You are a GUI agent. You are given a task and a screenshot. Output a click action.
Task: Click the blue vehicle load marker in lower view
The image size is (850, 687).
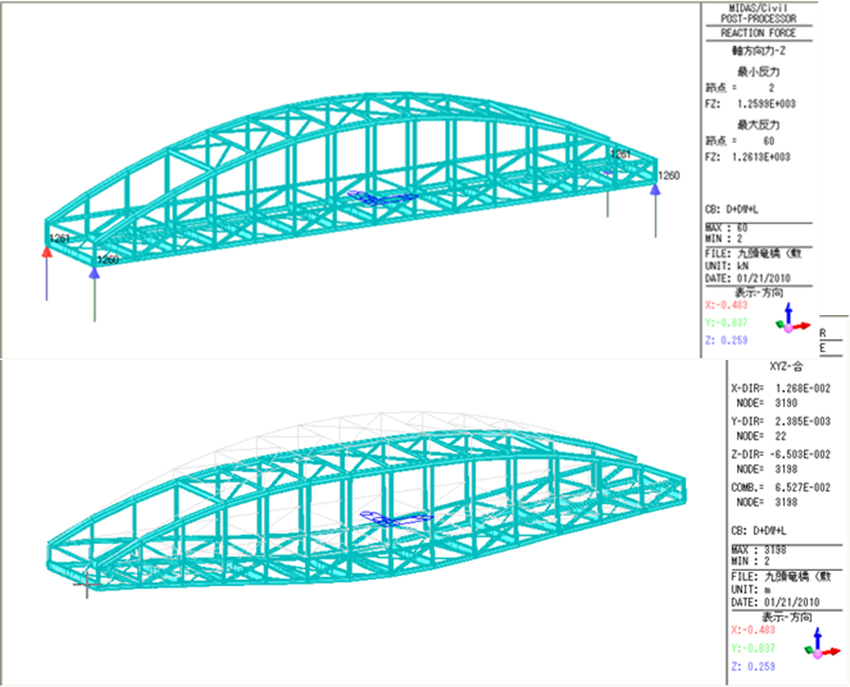tap(397, 517)
